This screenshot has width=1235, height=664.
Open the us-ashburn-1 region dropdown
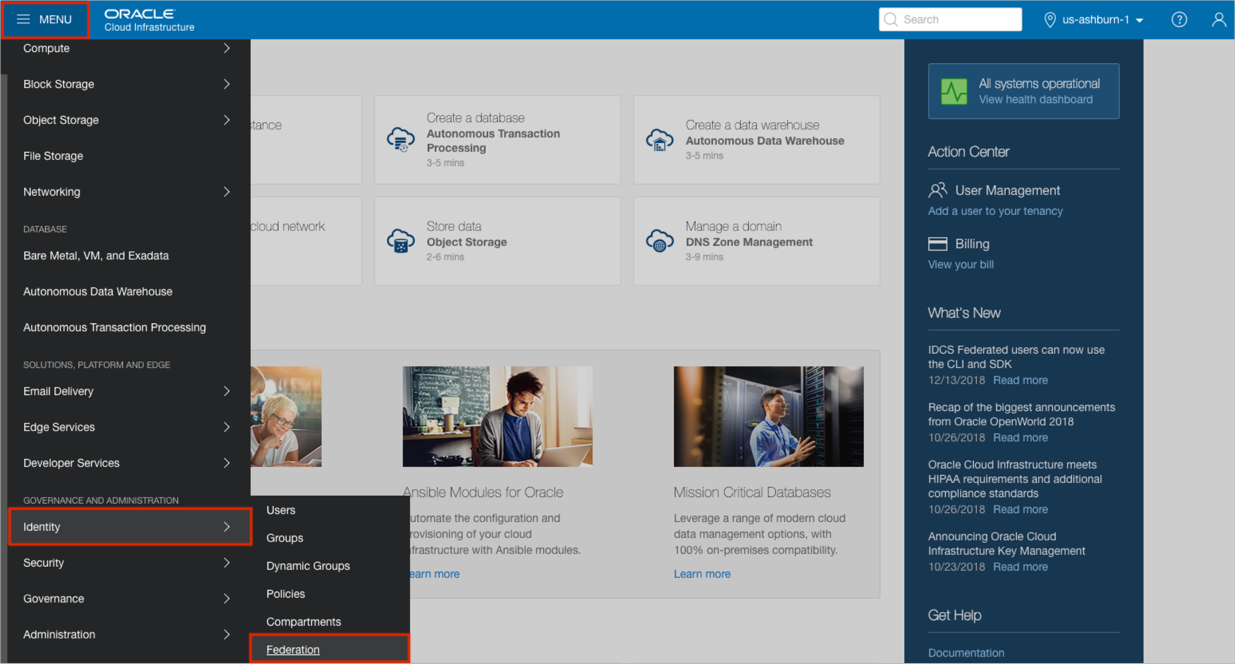[x=1094, y=19]
